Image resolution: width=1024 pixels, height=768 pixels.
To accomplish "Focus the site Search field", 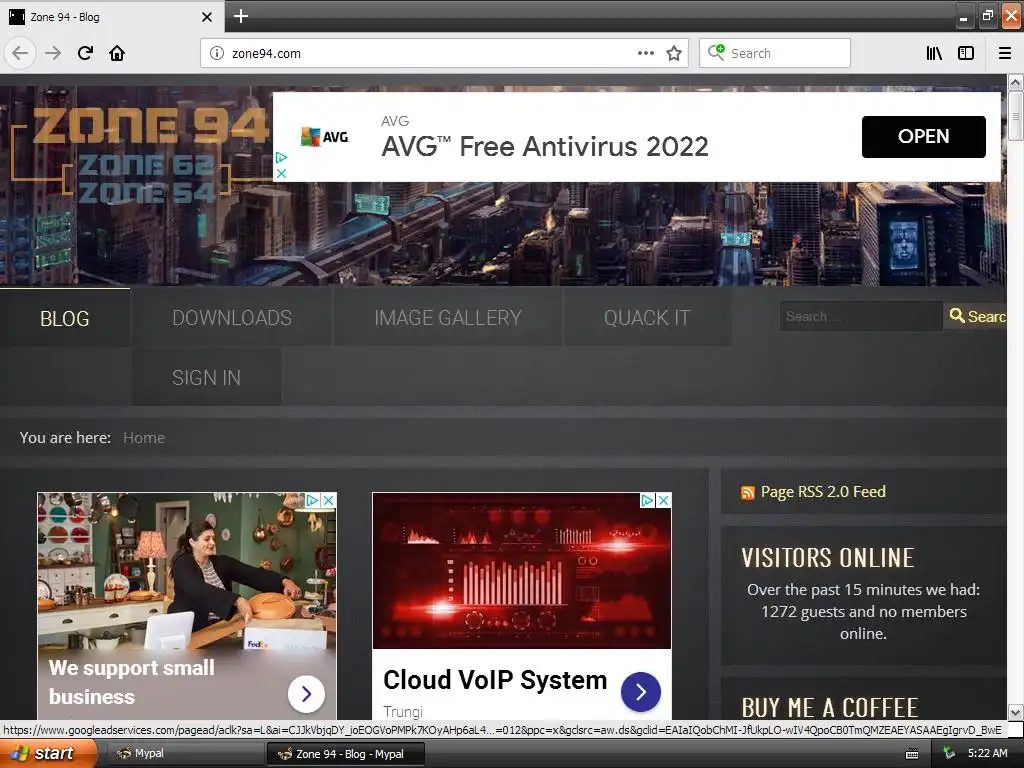I will pyautogui.click(x=861, y=316).
